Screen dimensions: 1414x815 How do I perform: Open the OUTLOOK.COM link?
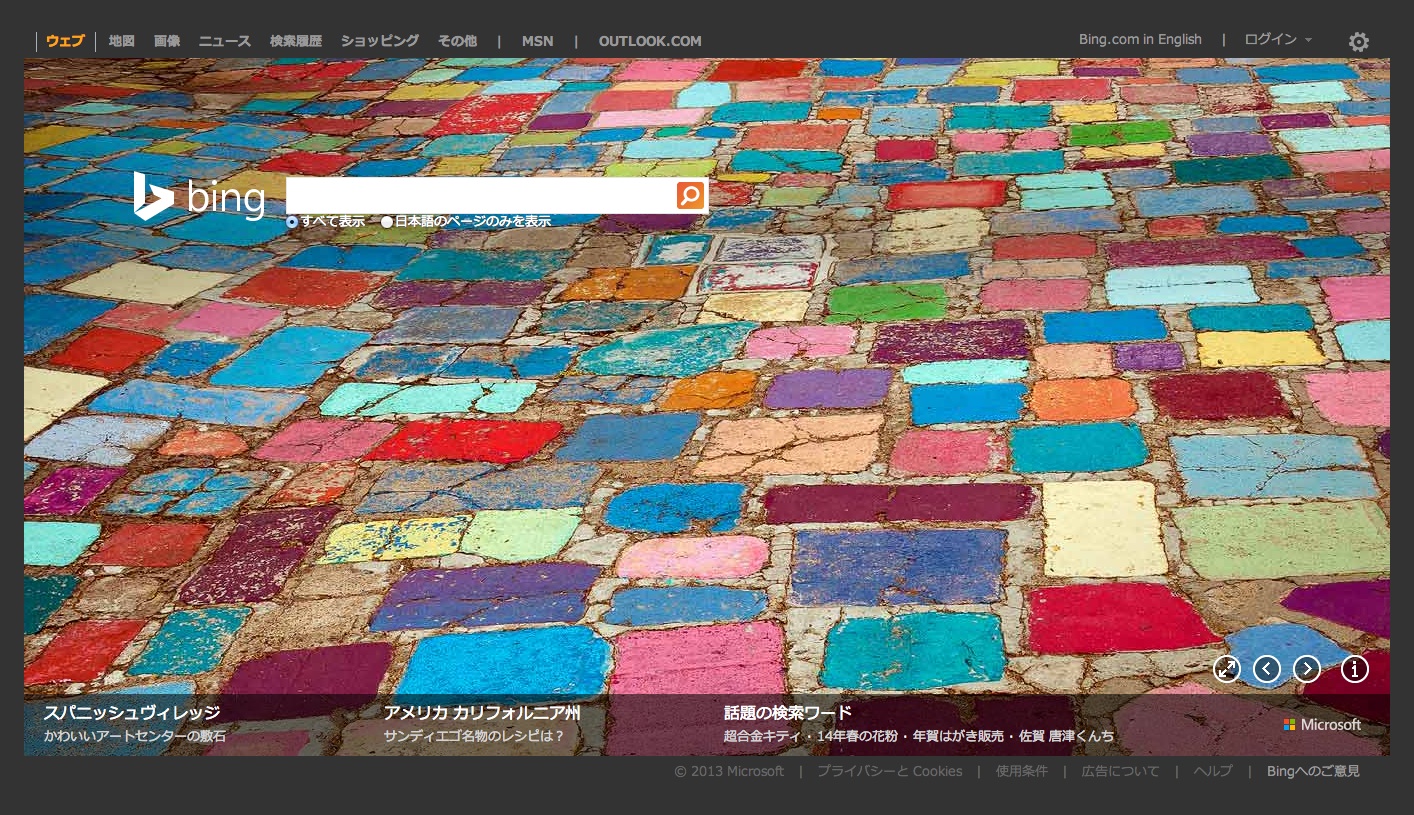coord(649,41)
